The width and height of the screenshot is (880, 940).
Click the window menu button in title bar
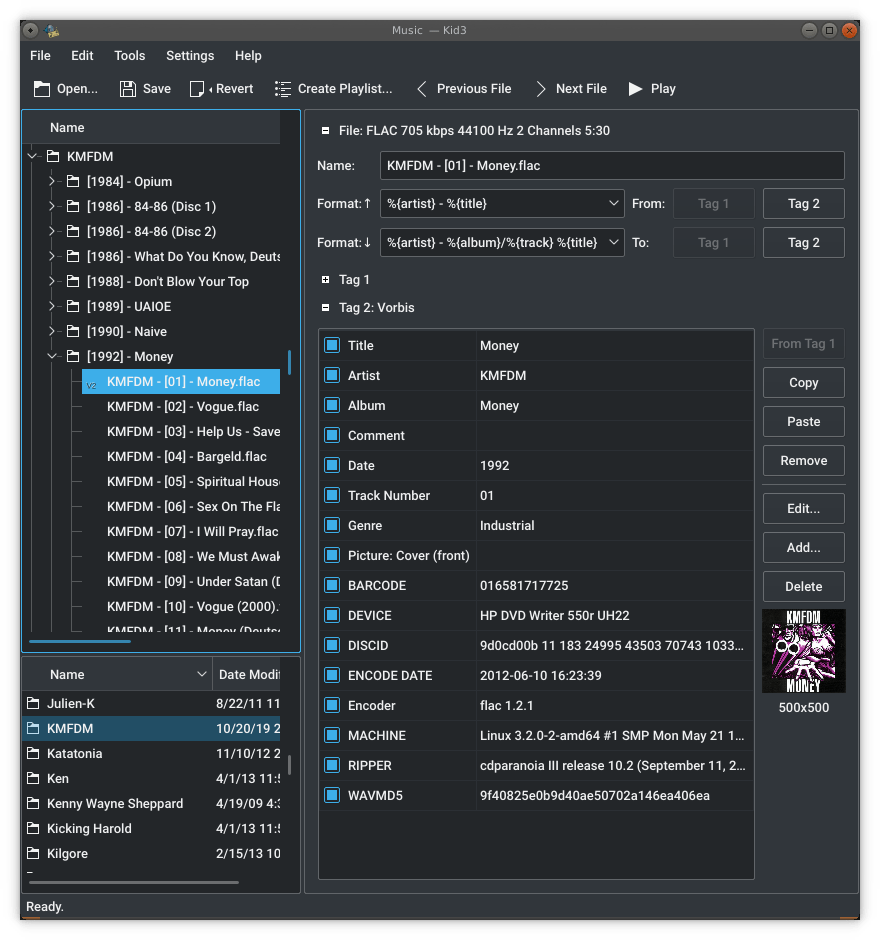[x=31, y=30]
